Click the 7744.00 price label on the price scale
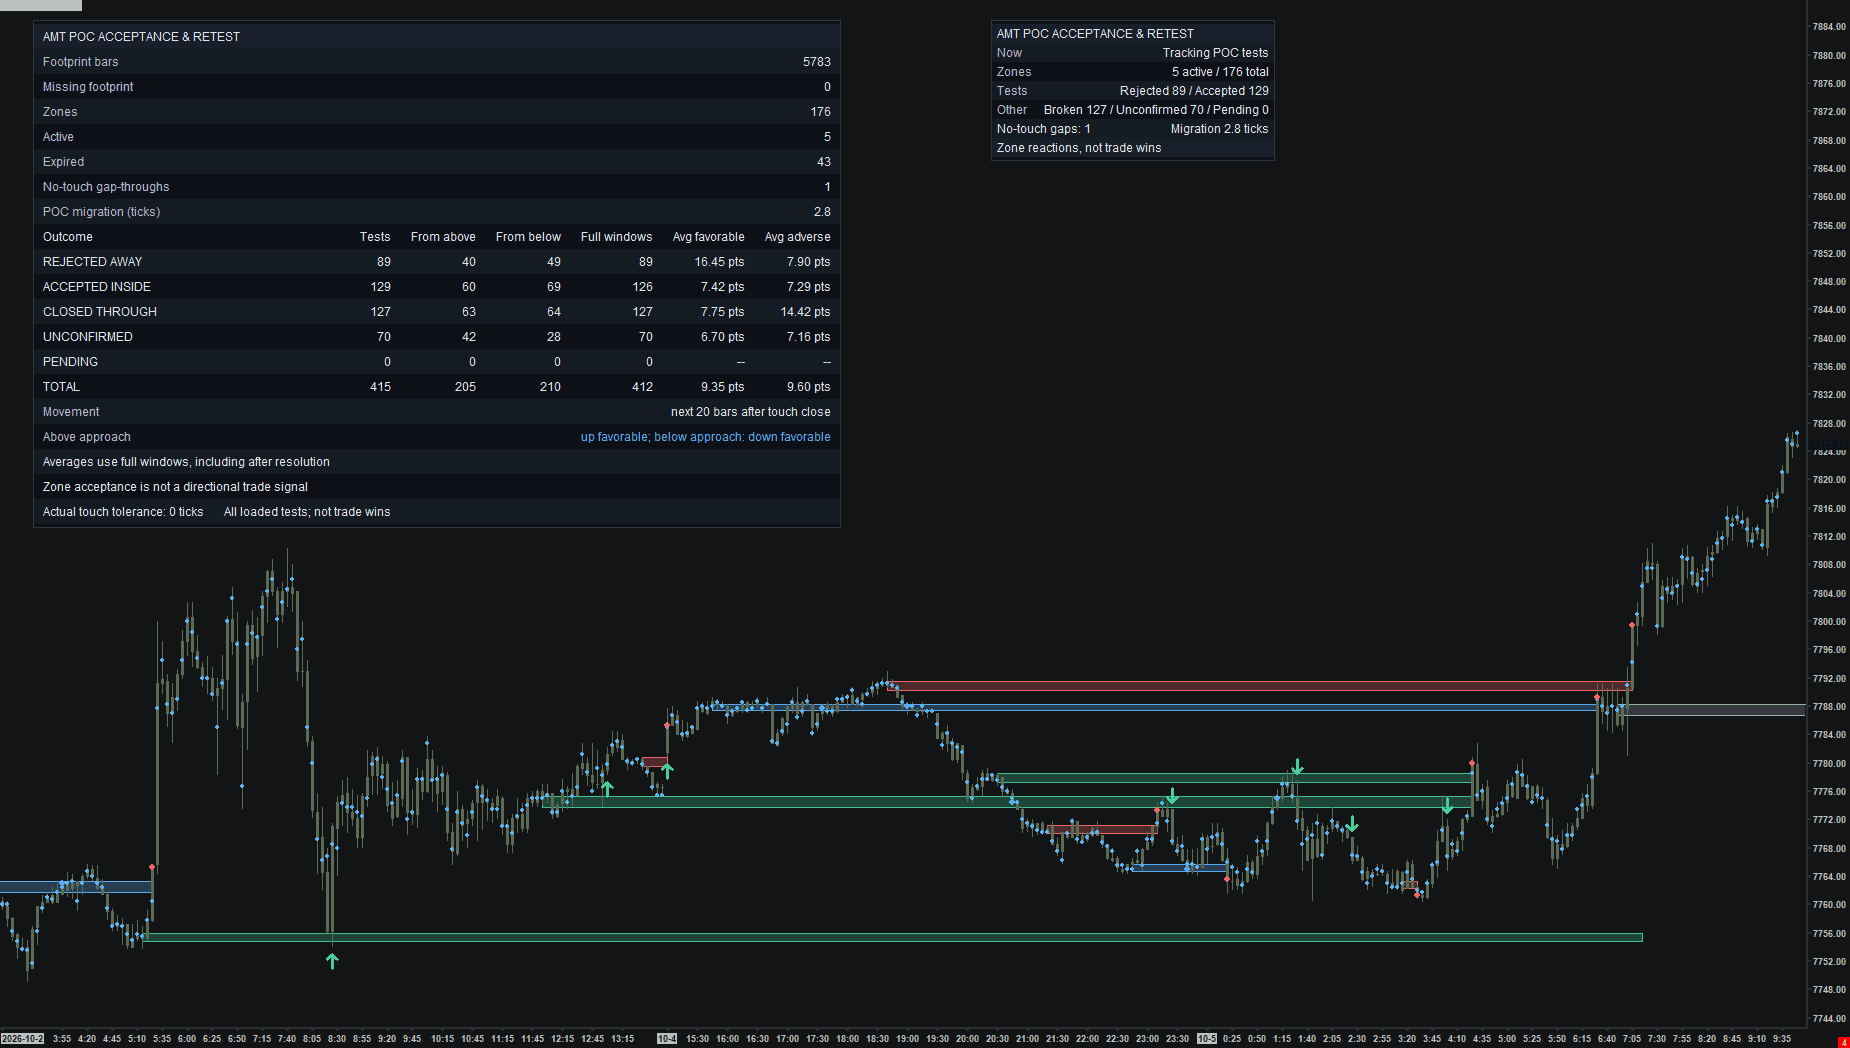This screenshot has width=1850, height=1048. pos(1829,1019)
